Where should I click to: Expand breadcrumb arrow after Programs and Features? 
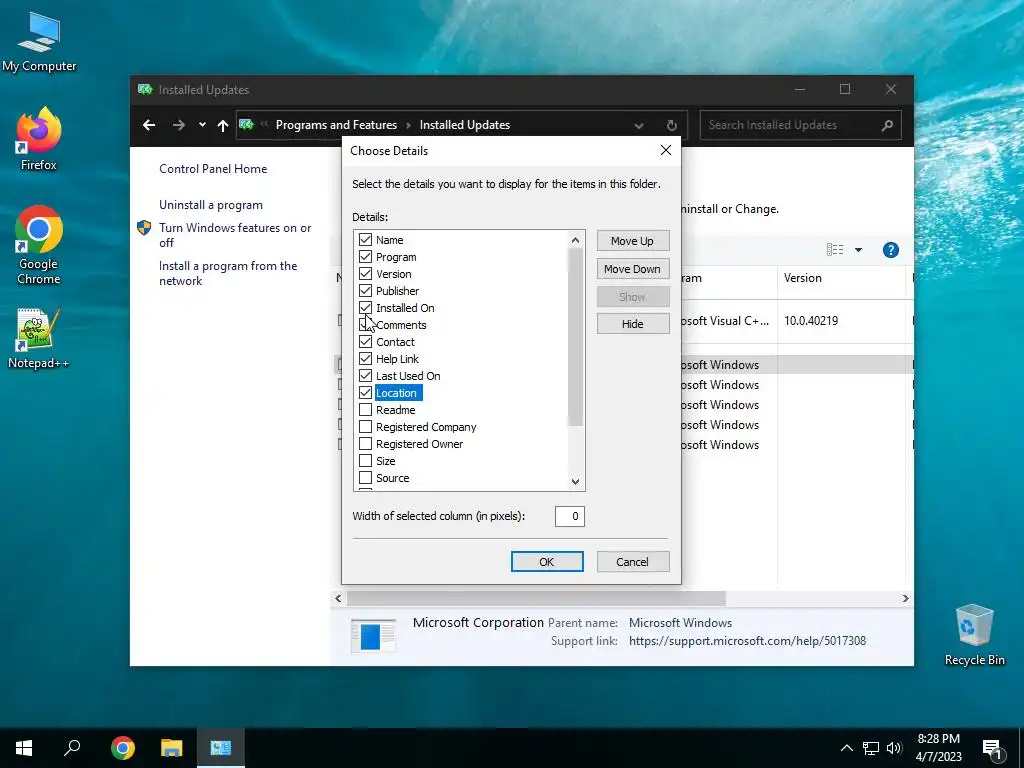tap(408, 125)
